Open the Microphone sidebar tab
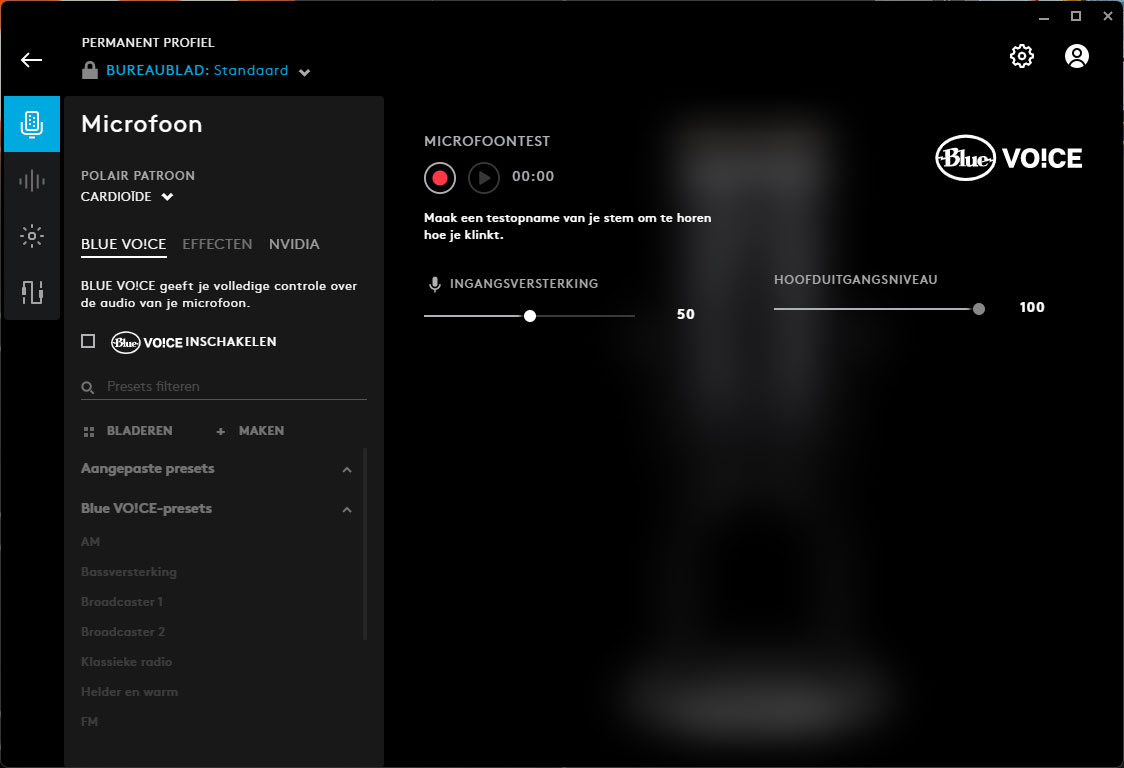This screenshot has width=1124, height=768. (32, 124)
